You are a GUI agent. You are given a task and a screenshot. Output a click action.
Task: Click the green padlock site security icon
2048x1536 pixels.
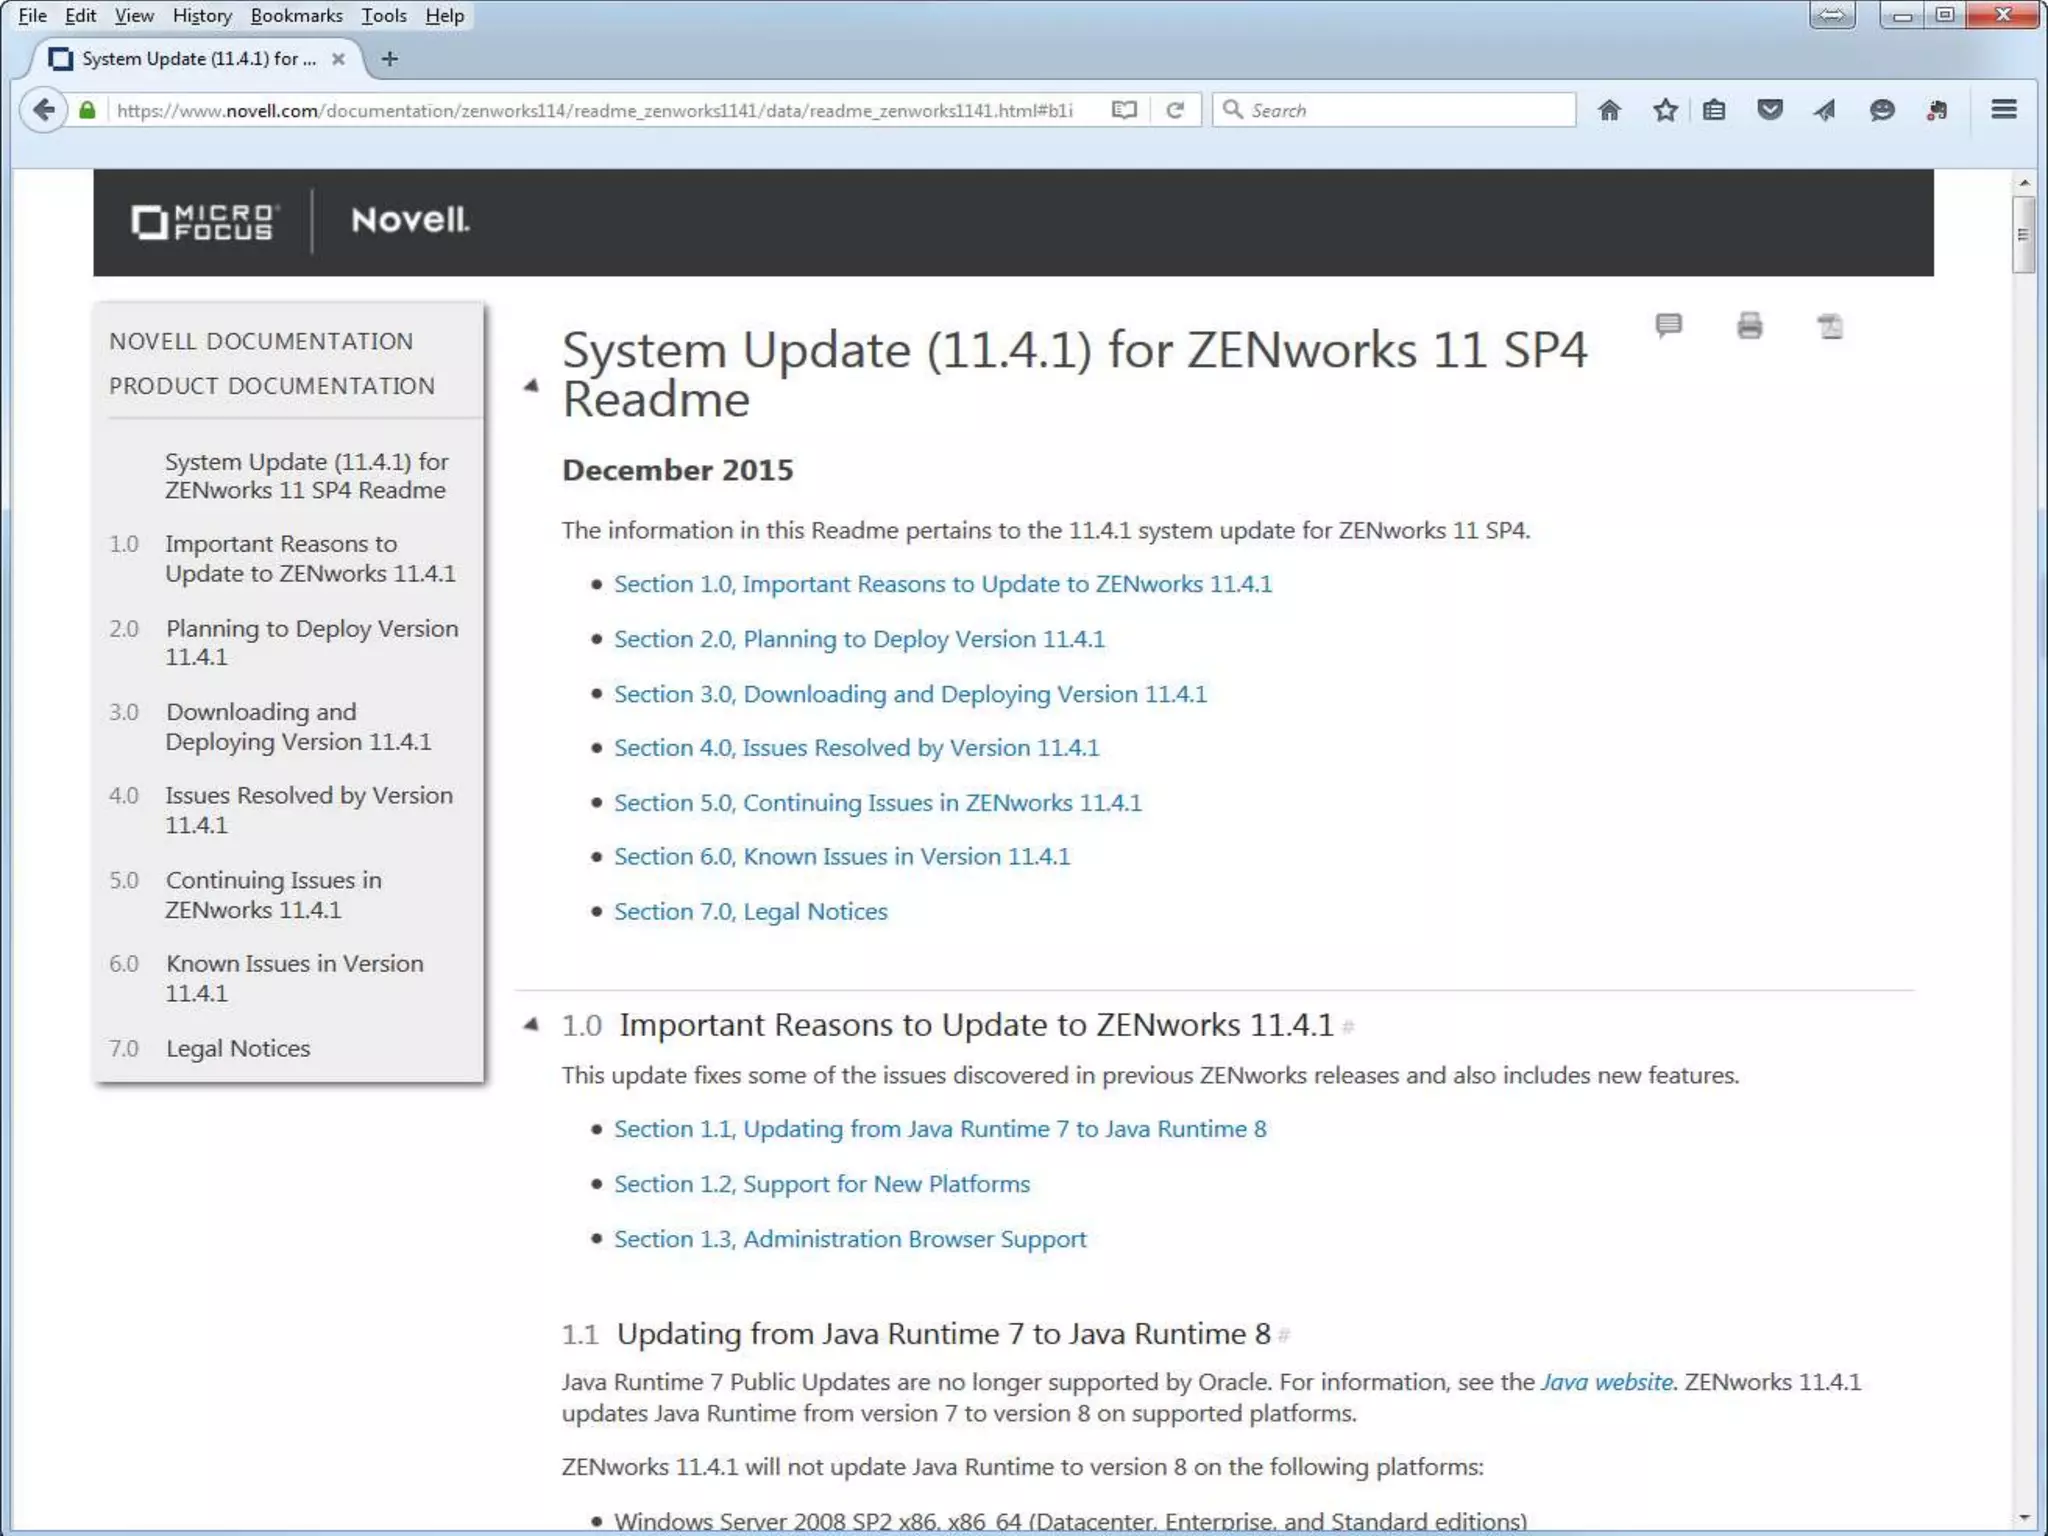click(88, 110)
